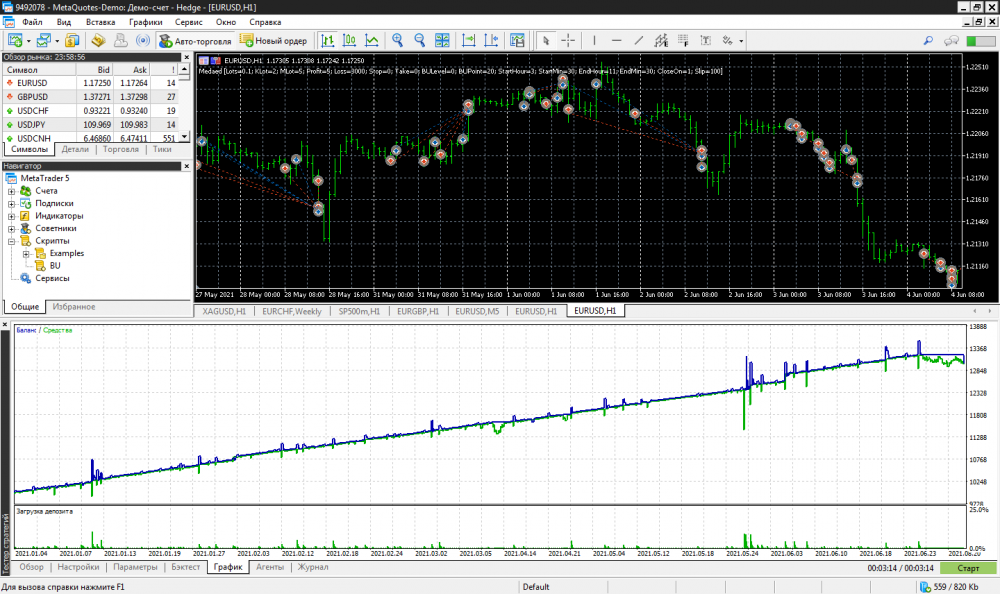This screenshot has width=1000, height=594.
Task: Zoom in on the chart
Action: click(398, 41)
